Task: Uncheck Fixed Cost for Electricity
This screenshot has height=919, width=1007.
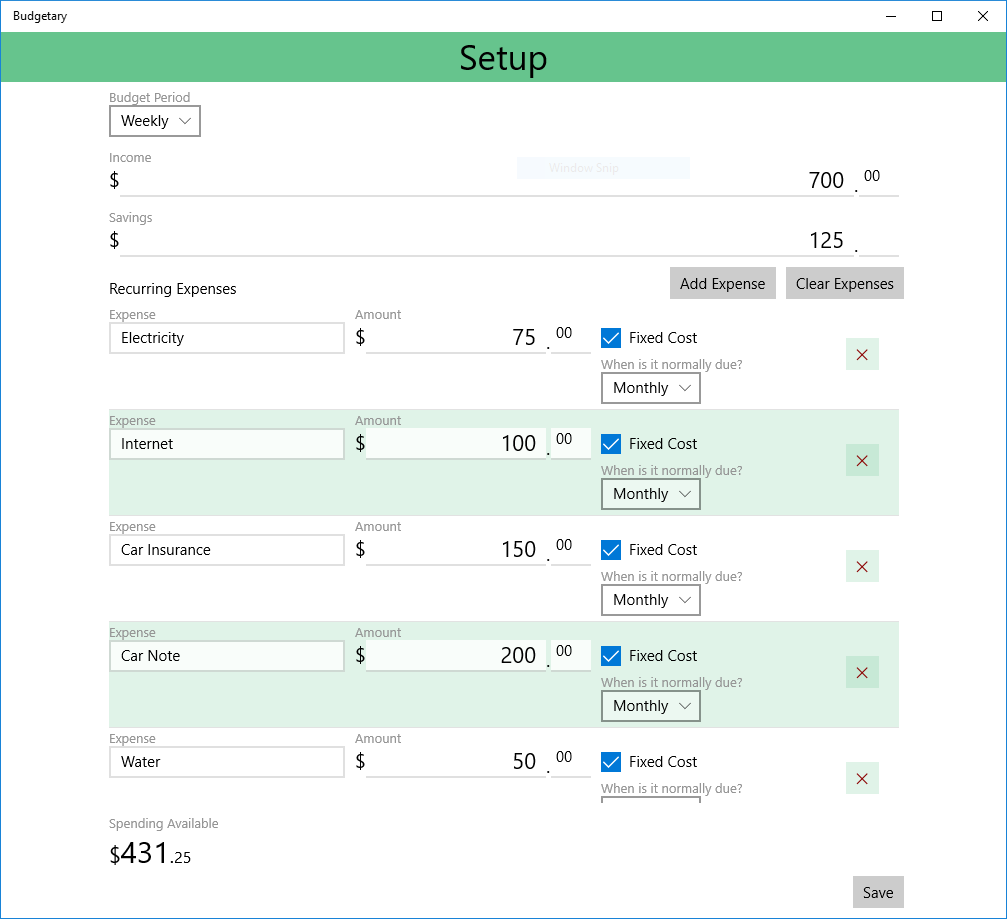Action: 611,338
